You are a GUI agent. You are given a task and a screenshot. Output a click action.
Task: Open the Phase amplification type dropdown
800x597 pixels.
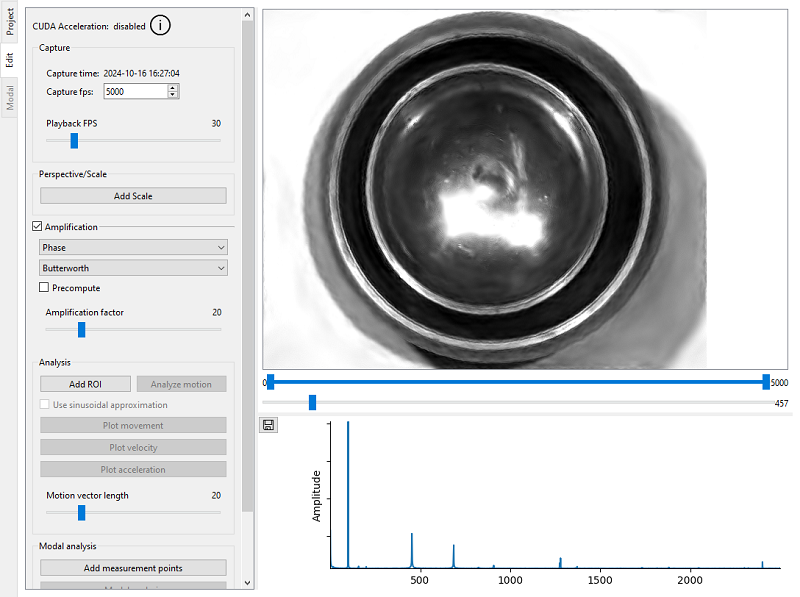(x=133, y=247)
